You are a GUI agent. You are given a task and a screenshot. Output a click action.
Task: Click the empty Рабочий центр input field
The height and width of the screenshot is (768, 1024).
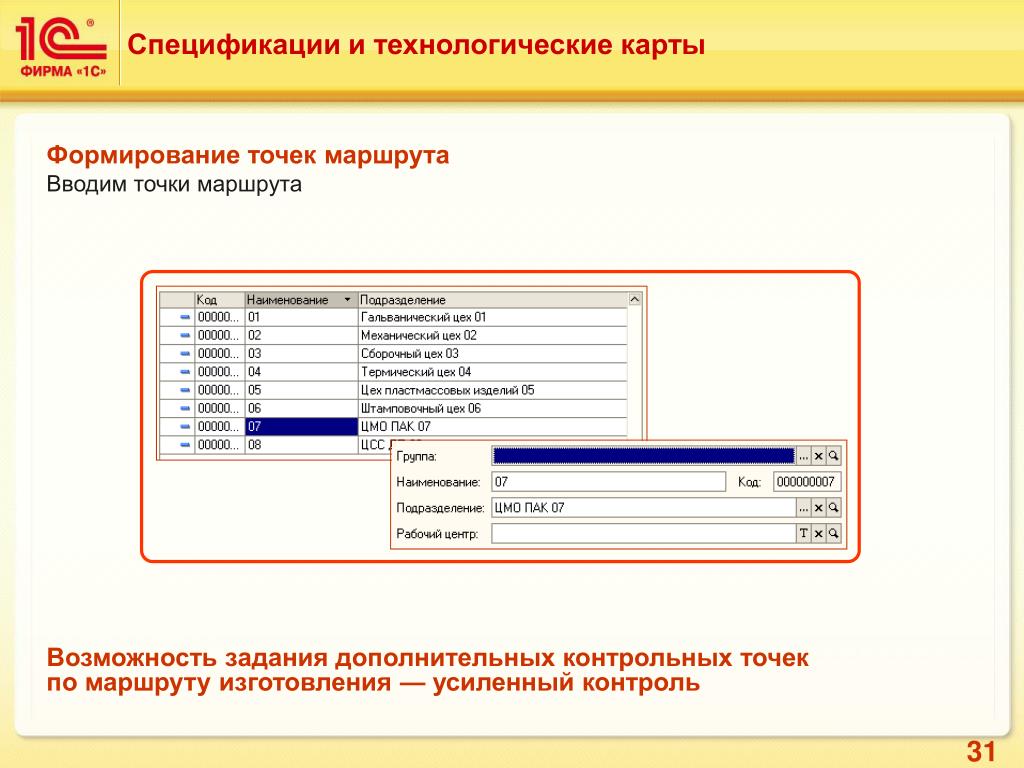643,534
